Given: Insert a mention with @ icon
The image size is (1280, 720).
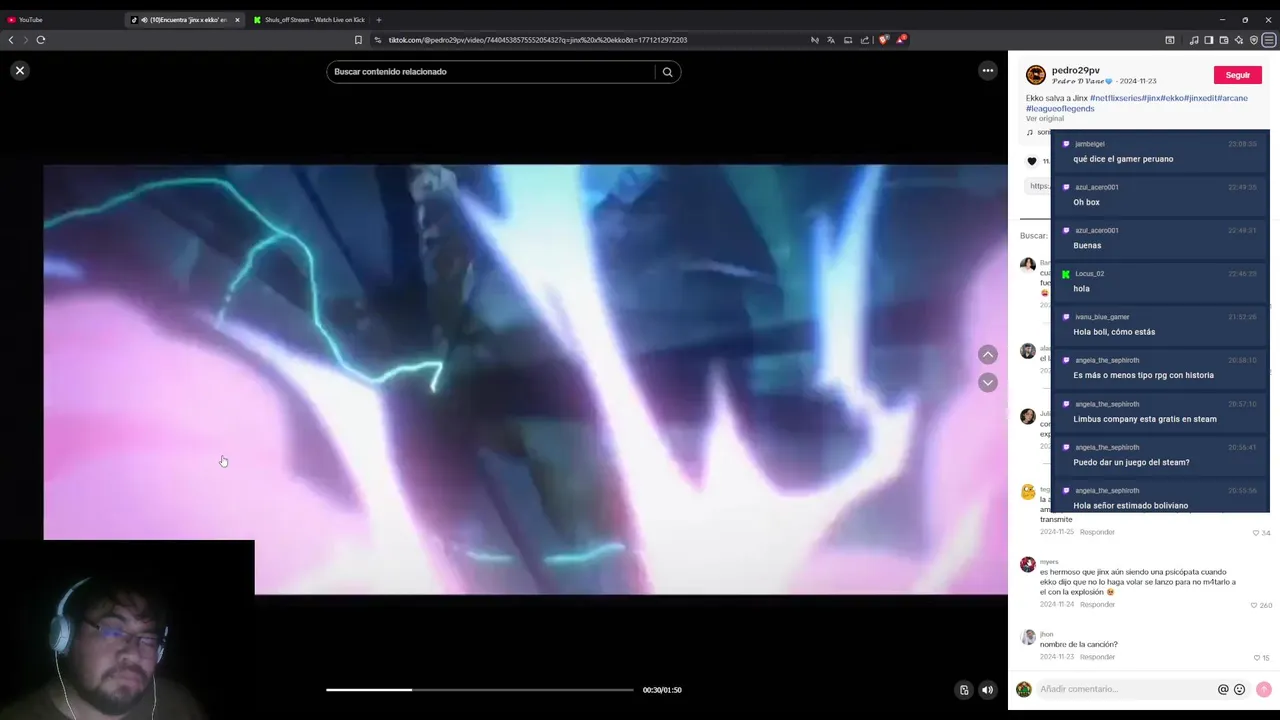Looking at the screenshot, I should click(x=1223, y=689).
